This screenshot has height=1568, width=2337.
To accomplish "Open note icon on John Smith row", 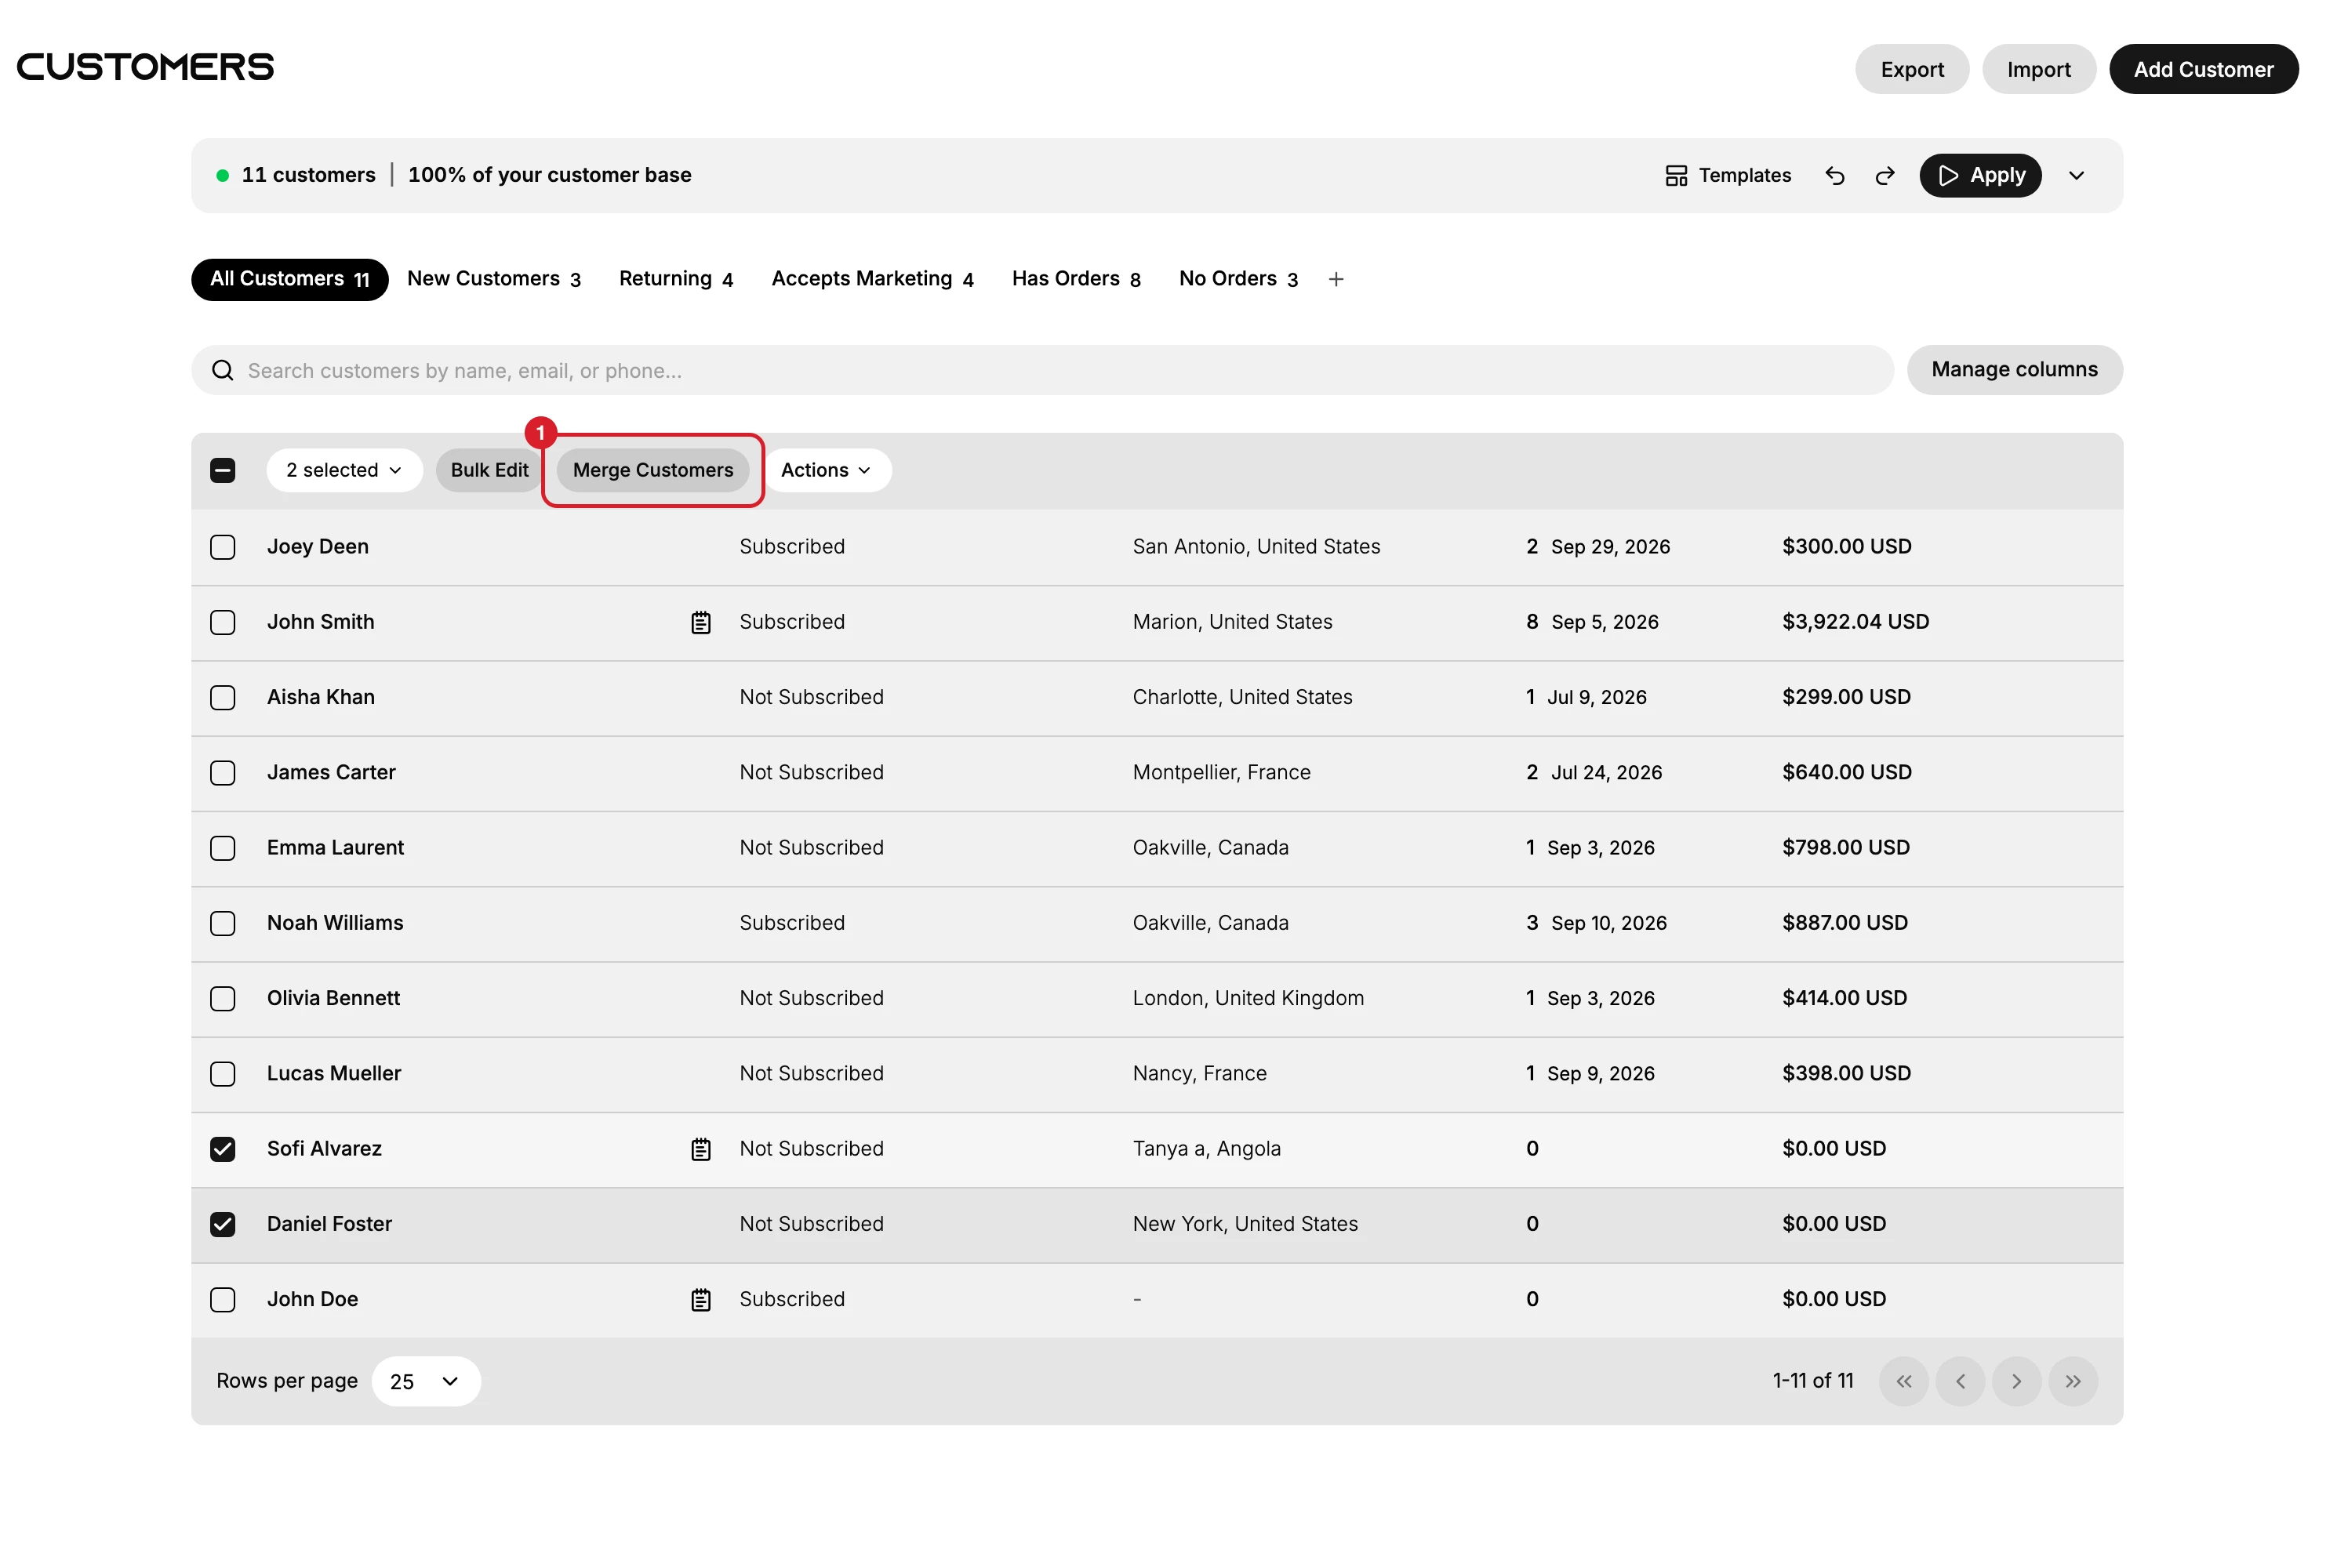I will click(701, 622).
